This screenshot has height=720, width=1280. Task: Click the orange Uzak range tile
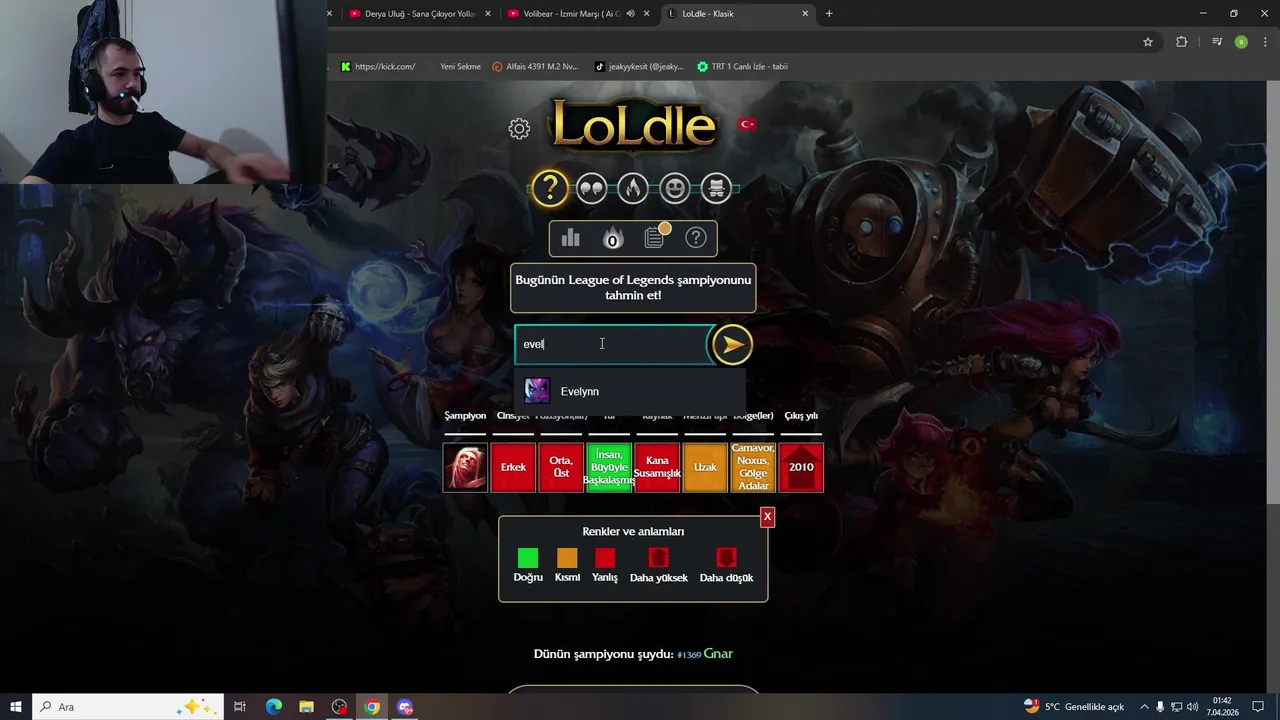[705, 467]
